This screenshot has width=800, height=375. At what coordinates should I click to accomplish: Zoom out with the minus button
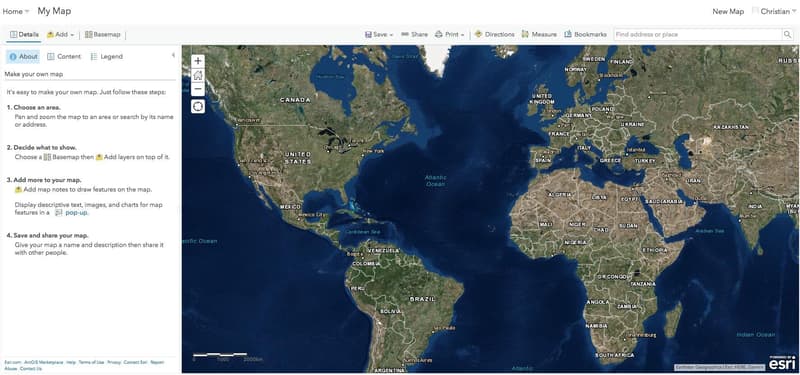tap(198, 89)
